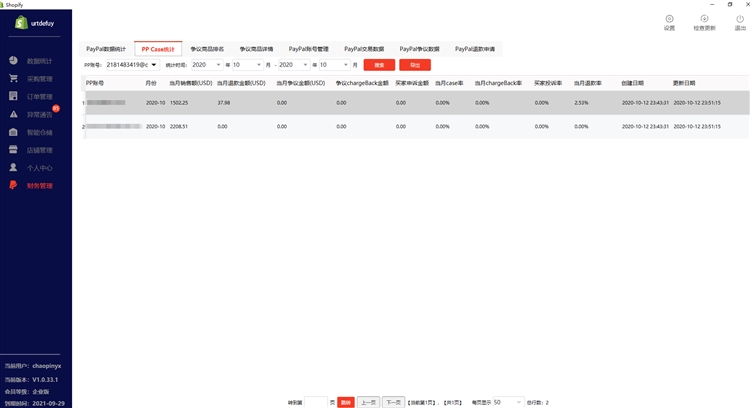The image size is (750, 408).
Task: Click the 当月chargeBack率 column header
Action: click(498, 83)
